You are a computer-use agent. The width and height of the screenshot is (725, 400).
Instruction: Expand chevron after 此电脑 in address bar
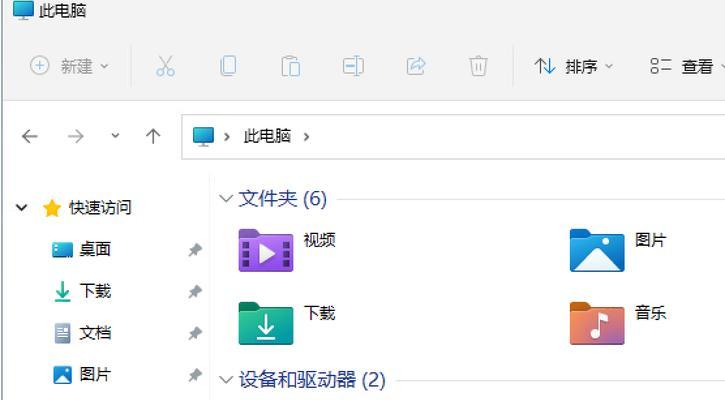[x=306, y=137]
